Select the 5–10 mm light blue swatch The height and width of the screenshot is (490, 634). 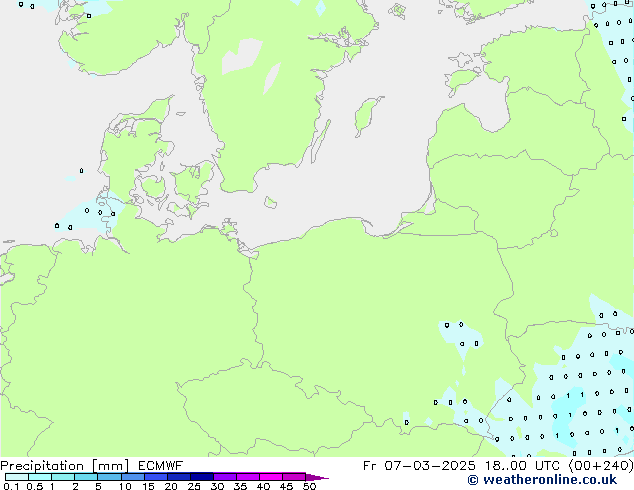click(x=109, y=477)
